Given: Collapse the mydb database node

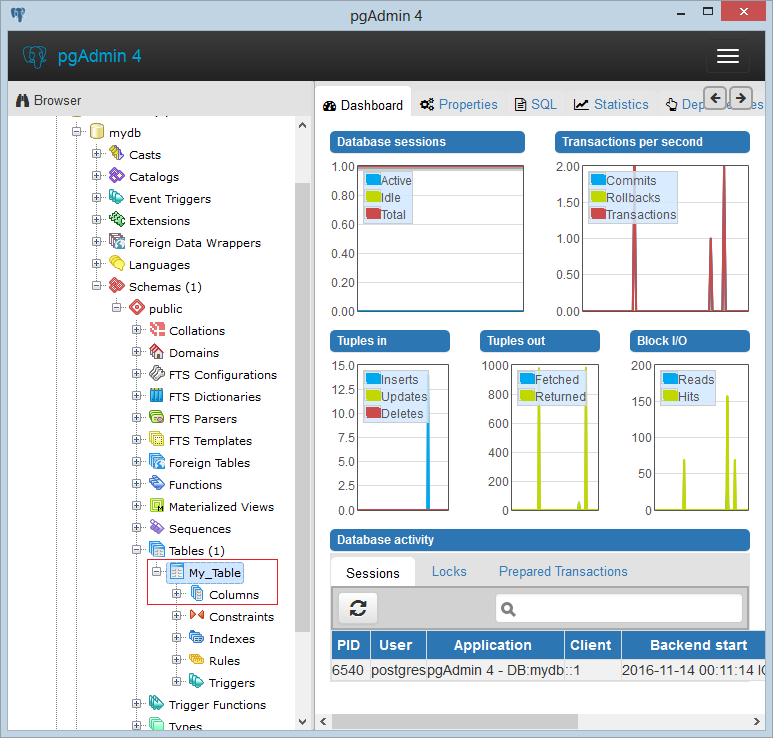Looking at the screenshot, I should [x=76, y=132].
